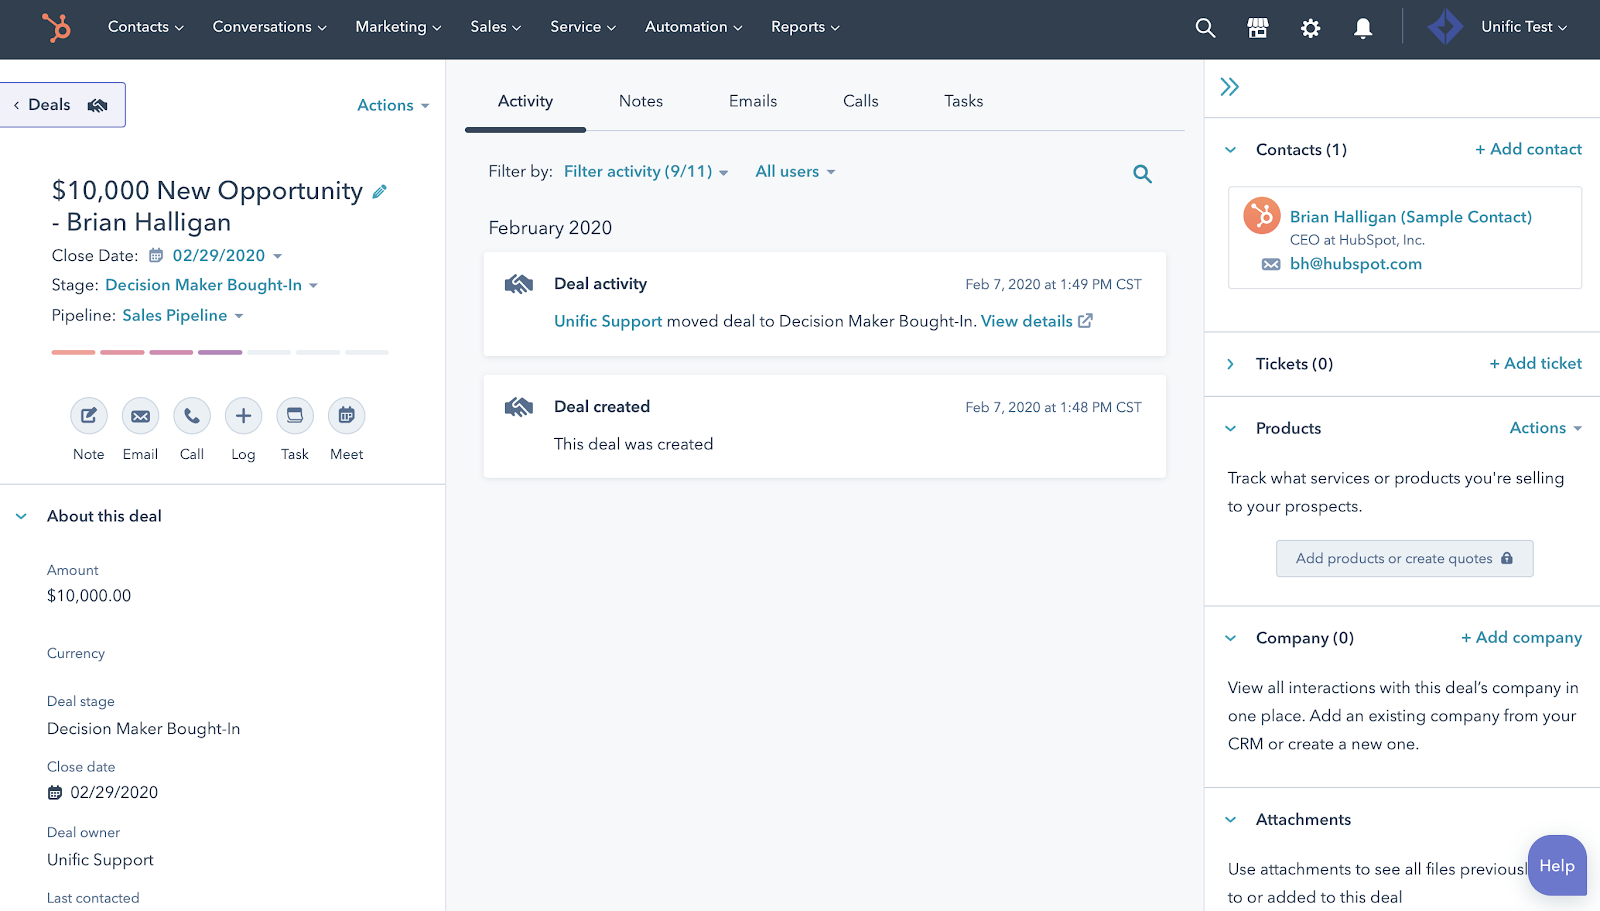Open Brian Halligan (Sample Contact) link

[1411, 217]
